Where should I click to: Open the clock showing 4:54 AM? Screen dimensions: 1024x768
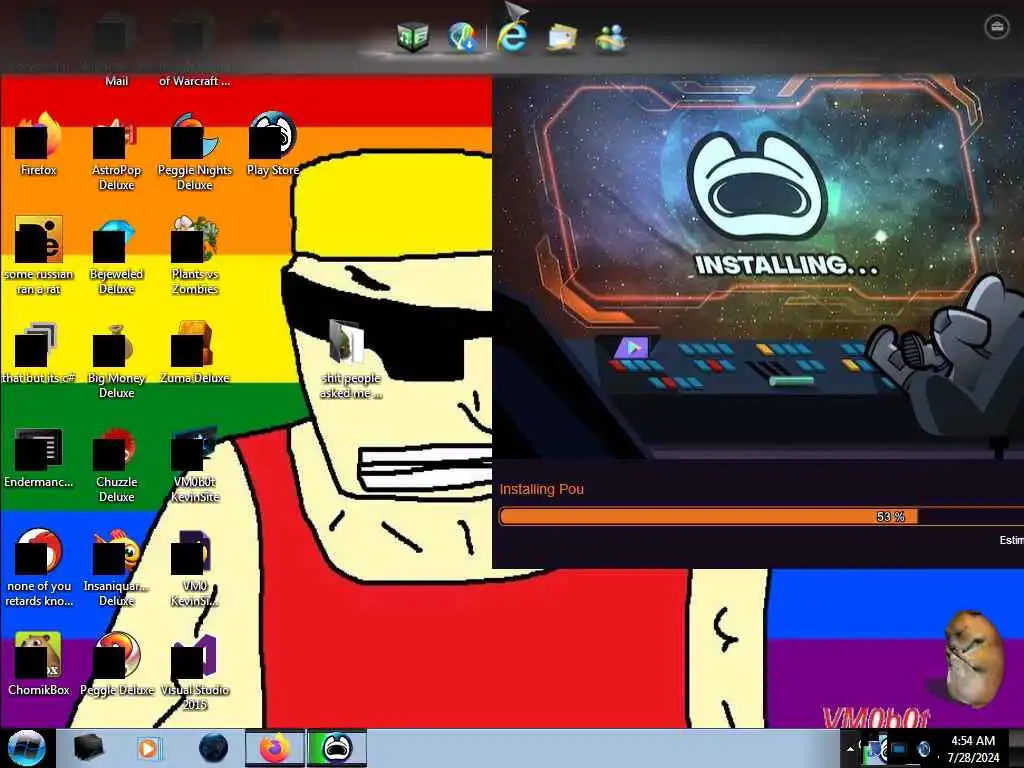[x=973, y=748]
